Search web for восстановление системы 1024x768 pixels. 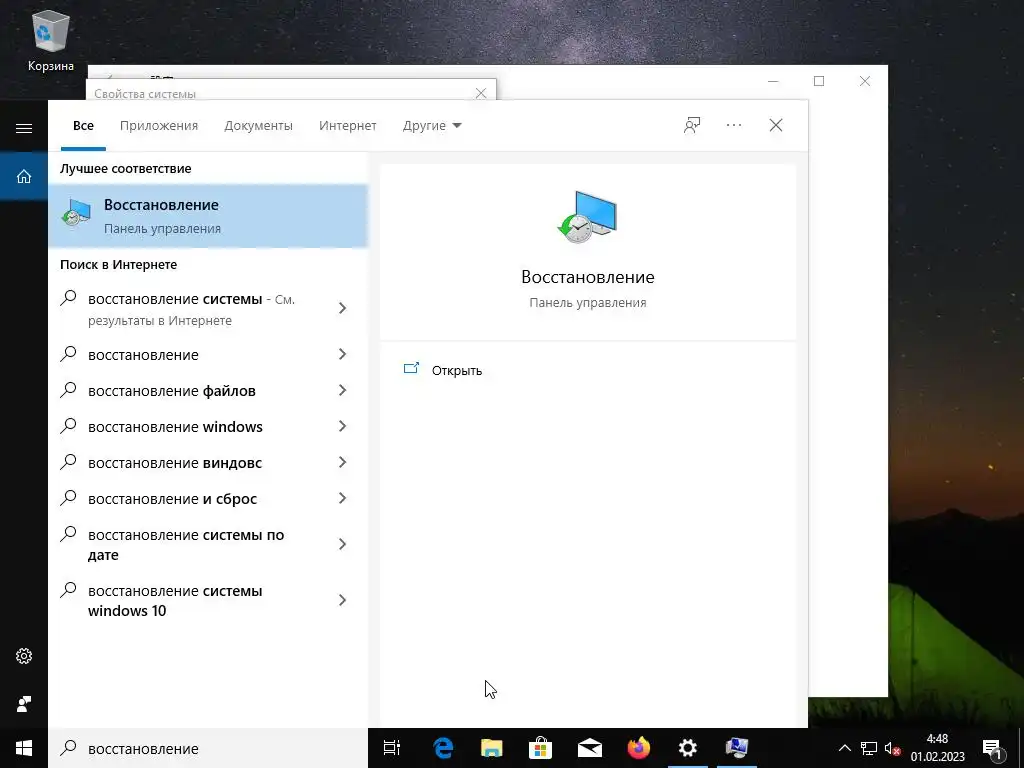click(x=189, y=310)
